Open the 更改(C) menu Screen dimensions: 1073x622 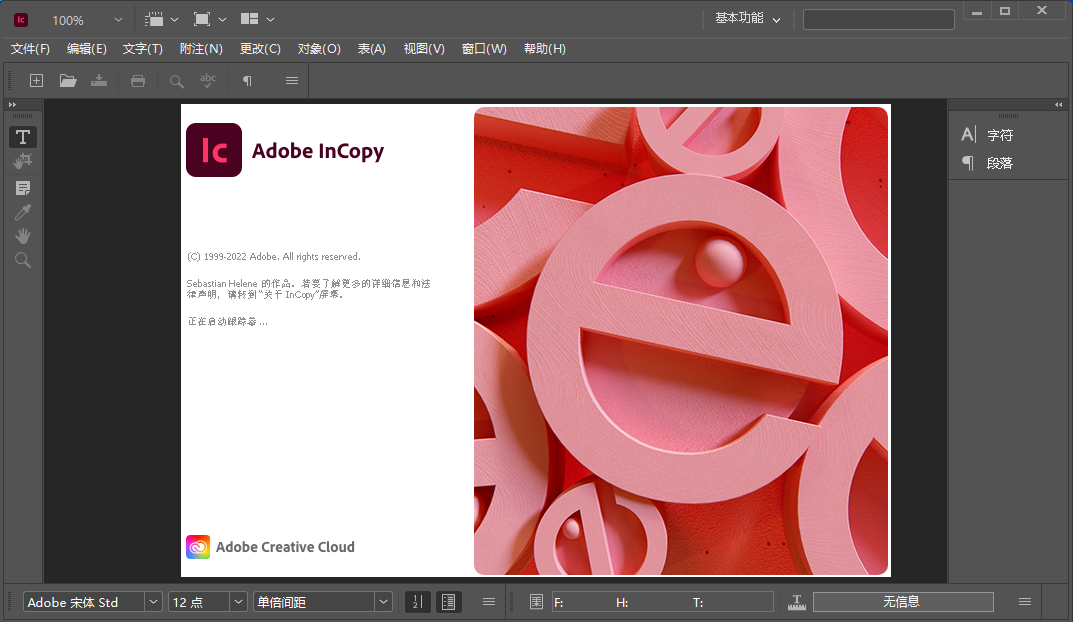(260, 49)
